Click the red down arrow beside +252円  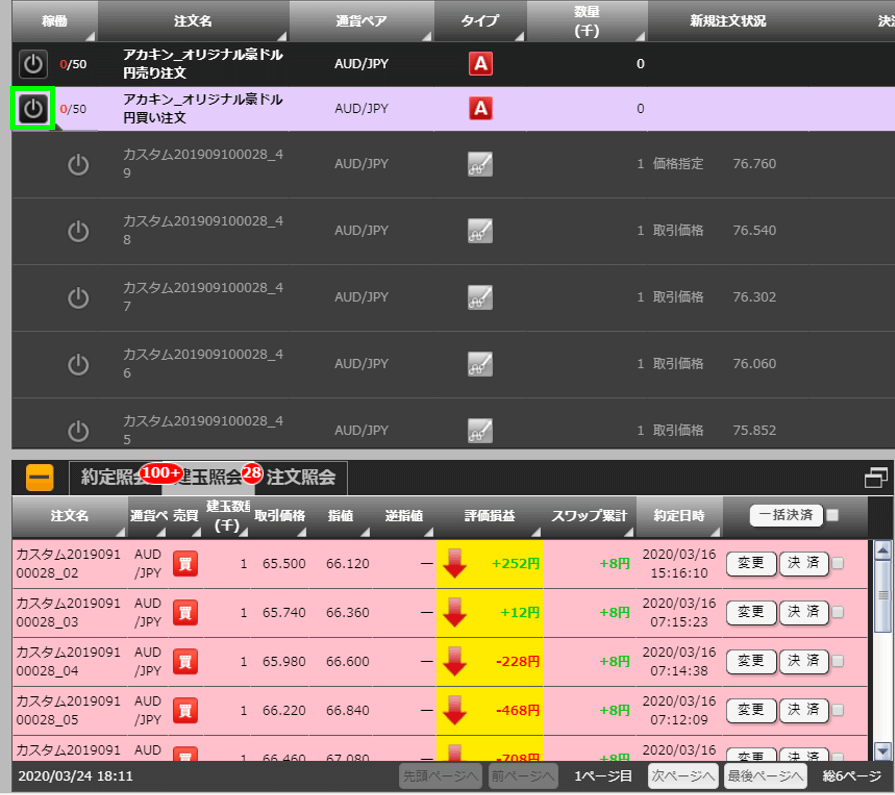click(x=455, y=564)
